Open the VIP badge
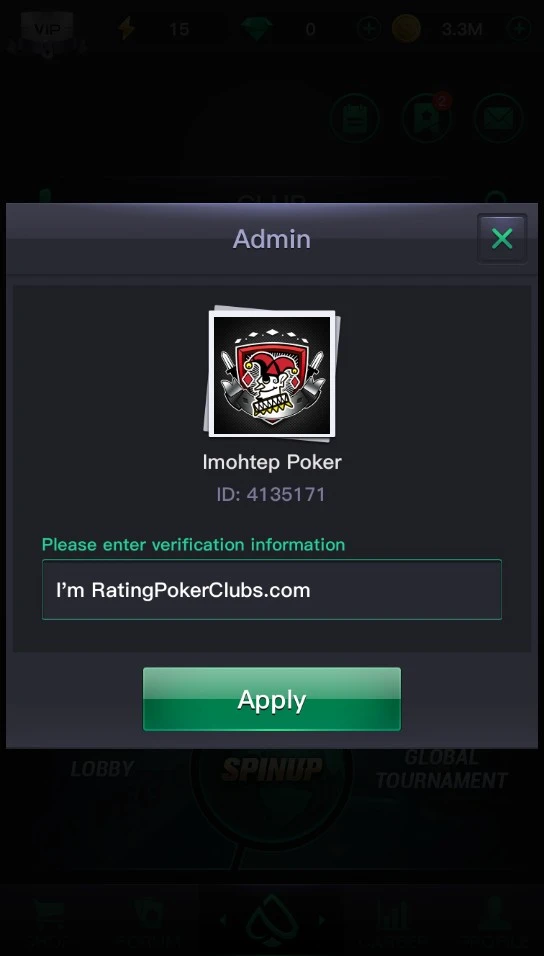Image resolution: width=544 pixels, height=956 pixels. (x=47, y=29)
